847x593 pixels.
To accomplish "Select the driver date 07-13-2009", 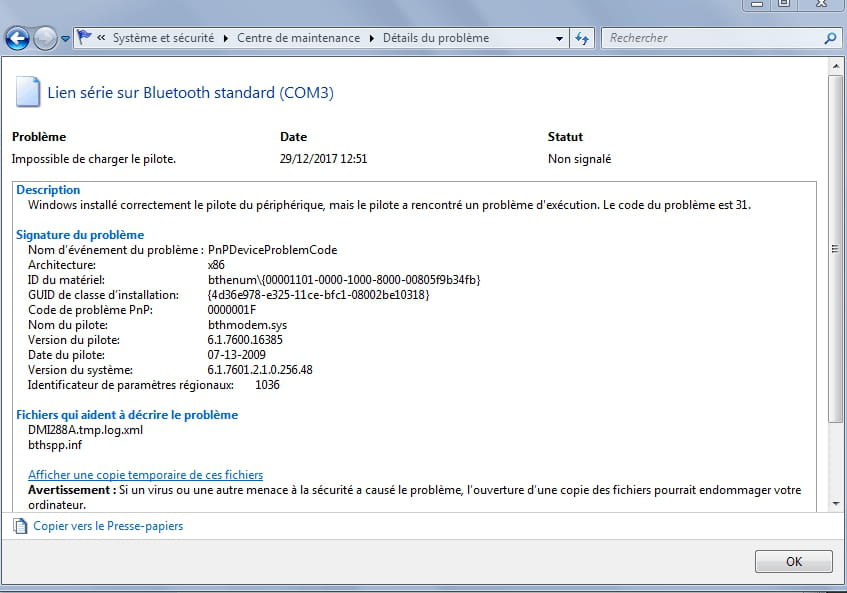I will click(x=237, y=355).
